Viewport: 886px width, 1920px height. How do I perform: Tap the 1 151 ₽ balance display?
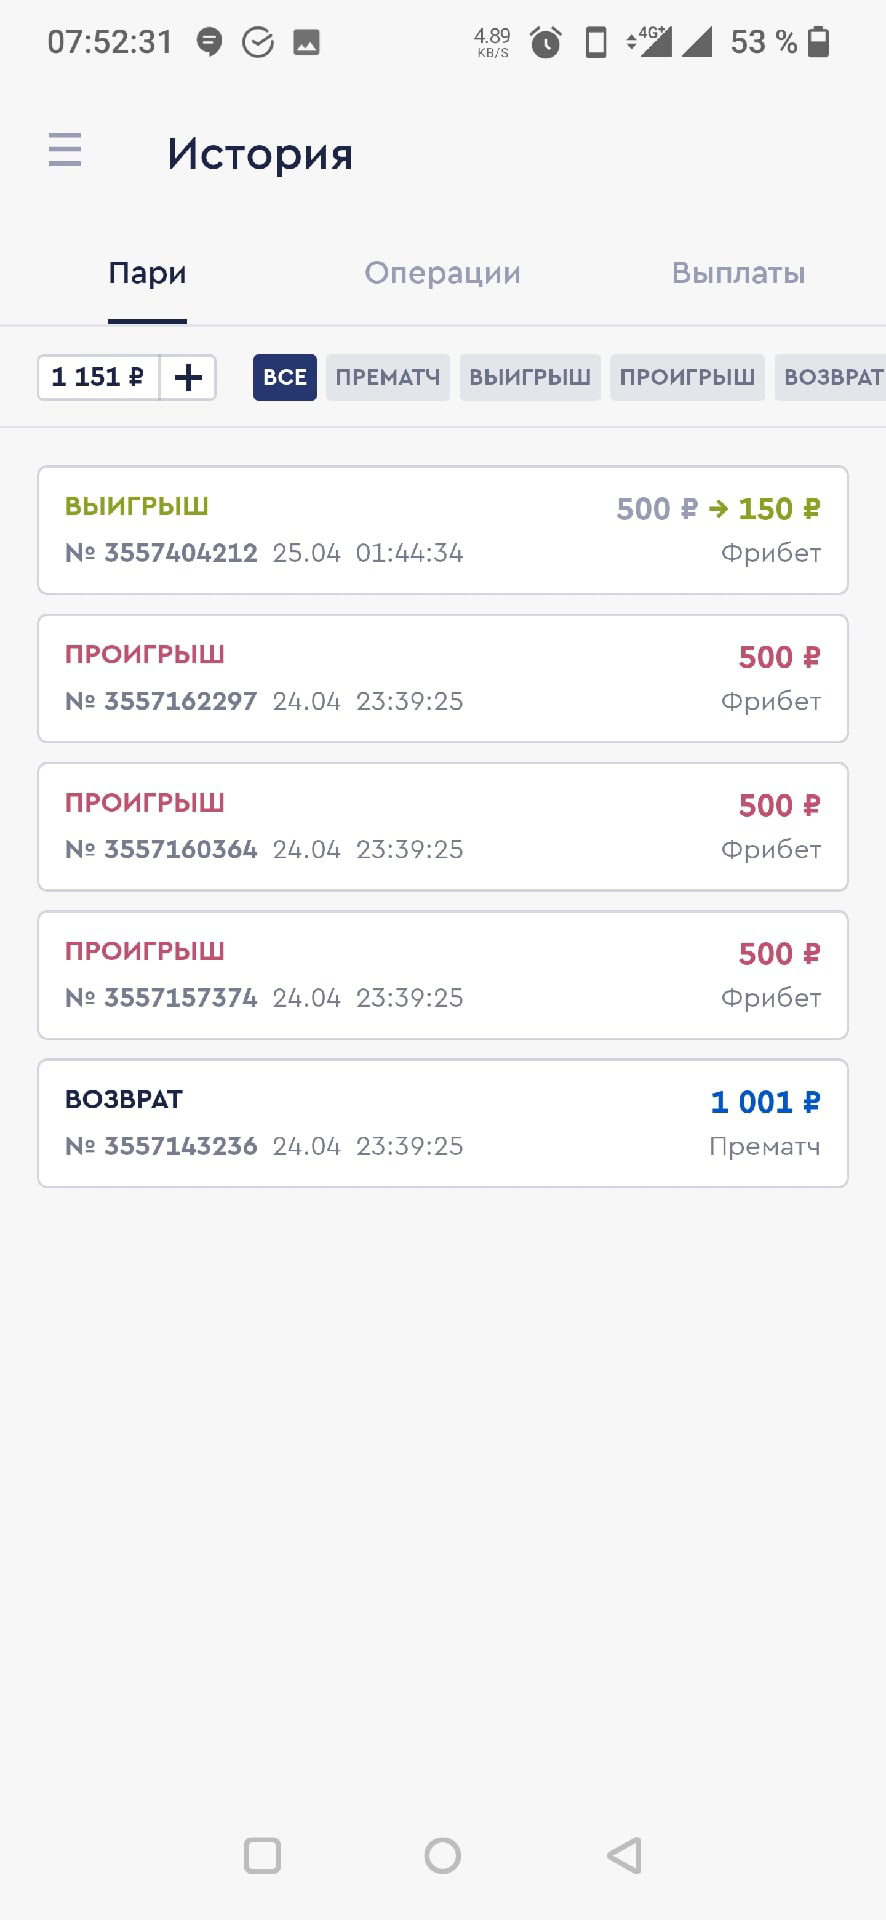pos(98,377)
